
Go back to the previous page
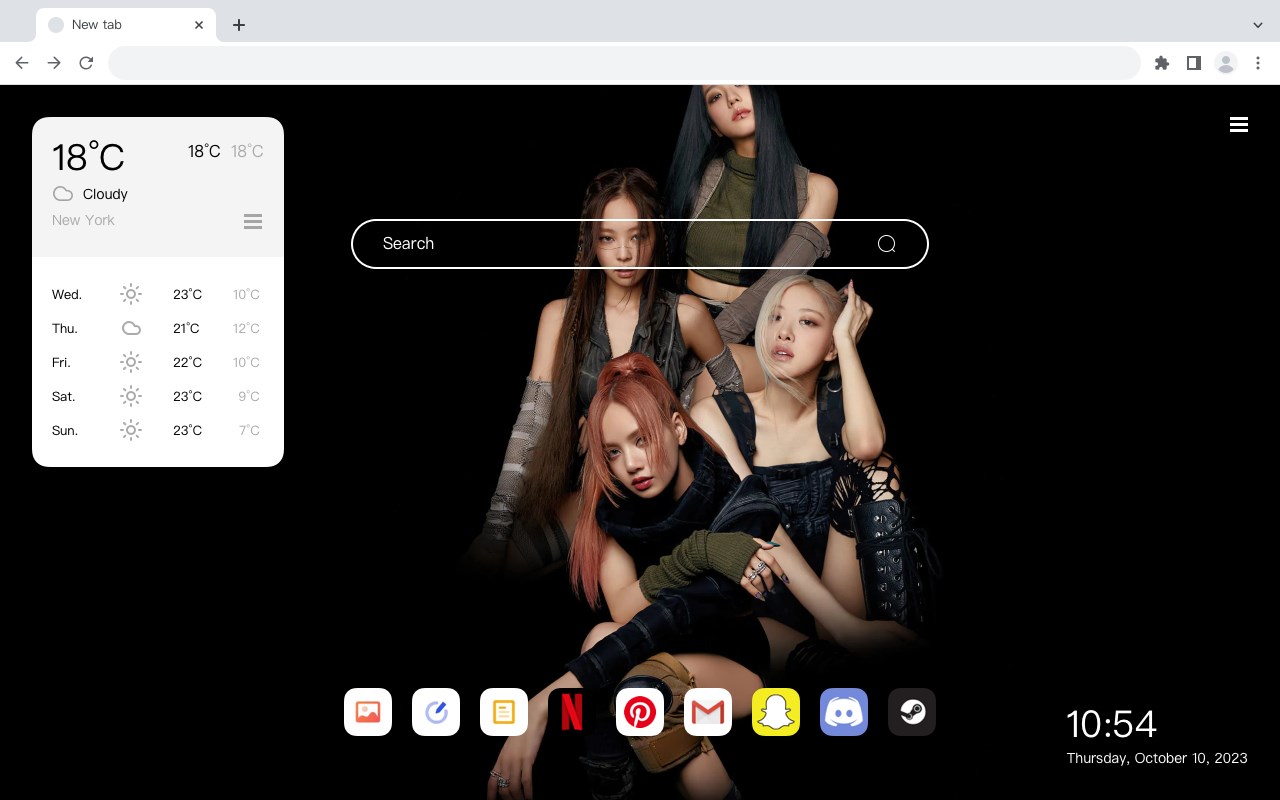22,63
